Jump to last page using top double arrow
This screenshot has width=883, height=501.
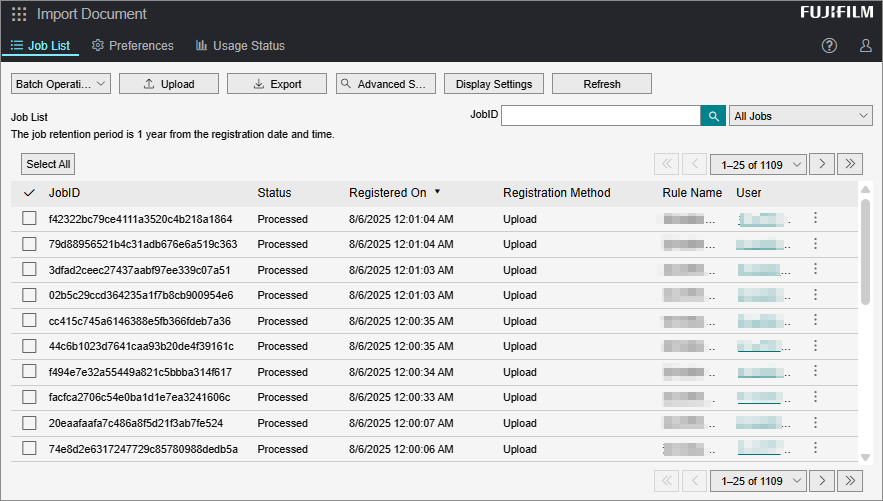click(850, 164)
